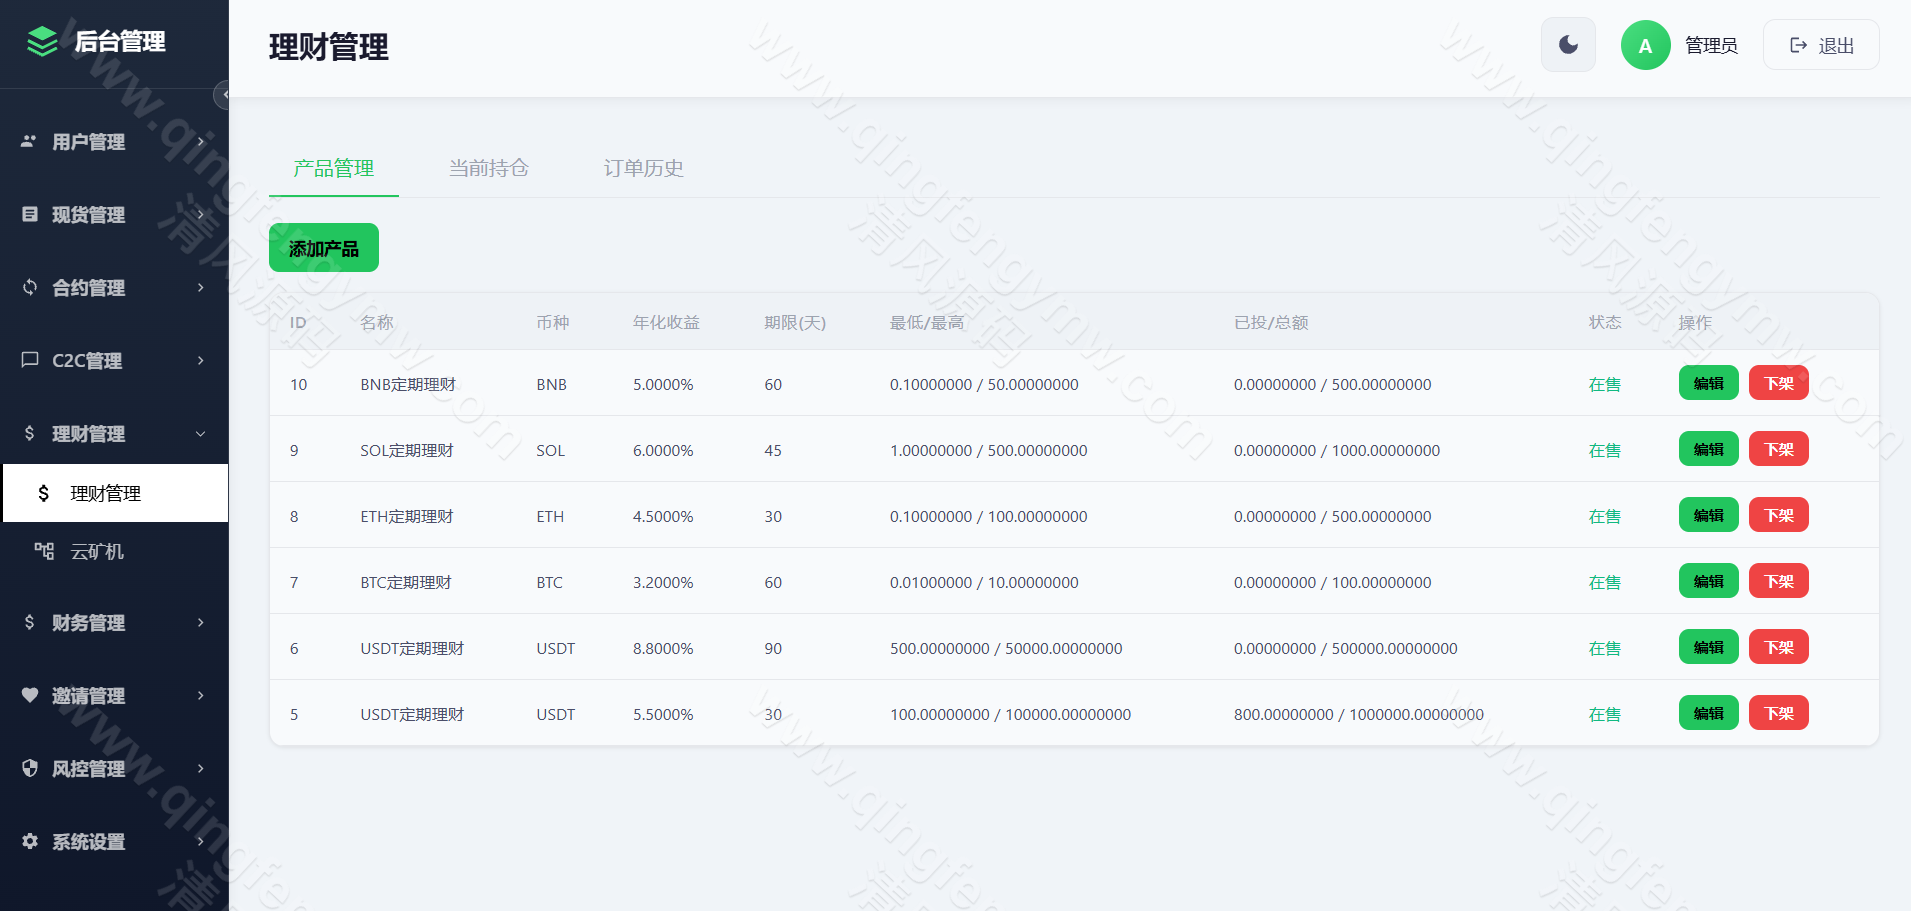The height and width of the screenshot is (911, 1911).
Task: Take down USDT product with ID 5
Action: 1779,713
